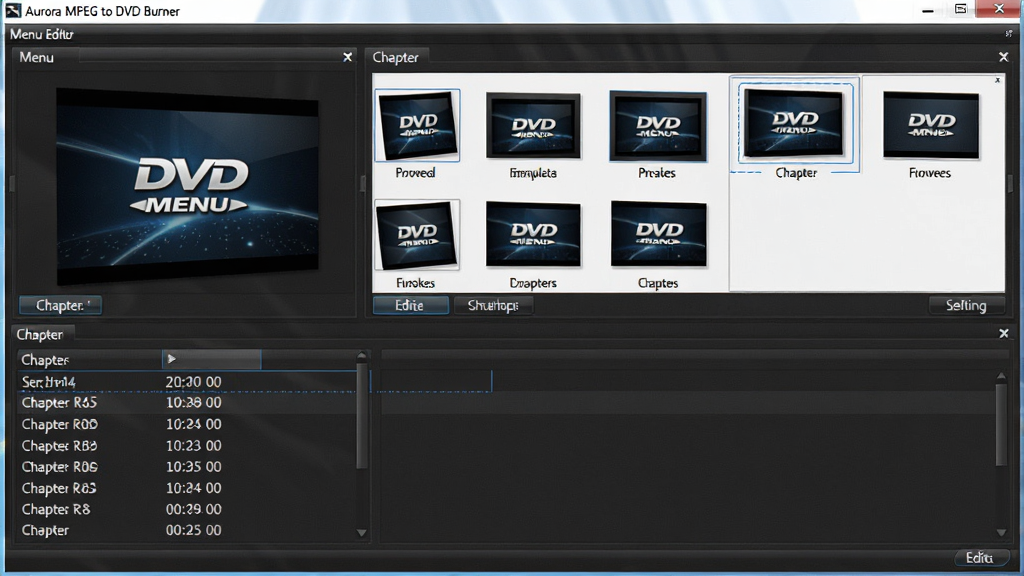Click the timeline pane vertical scrollbar thumb
This screenshot has height=576, width=1024.
(1001, 424)
